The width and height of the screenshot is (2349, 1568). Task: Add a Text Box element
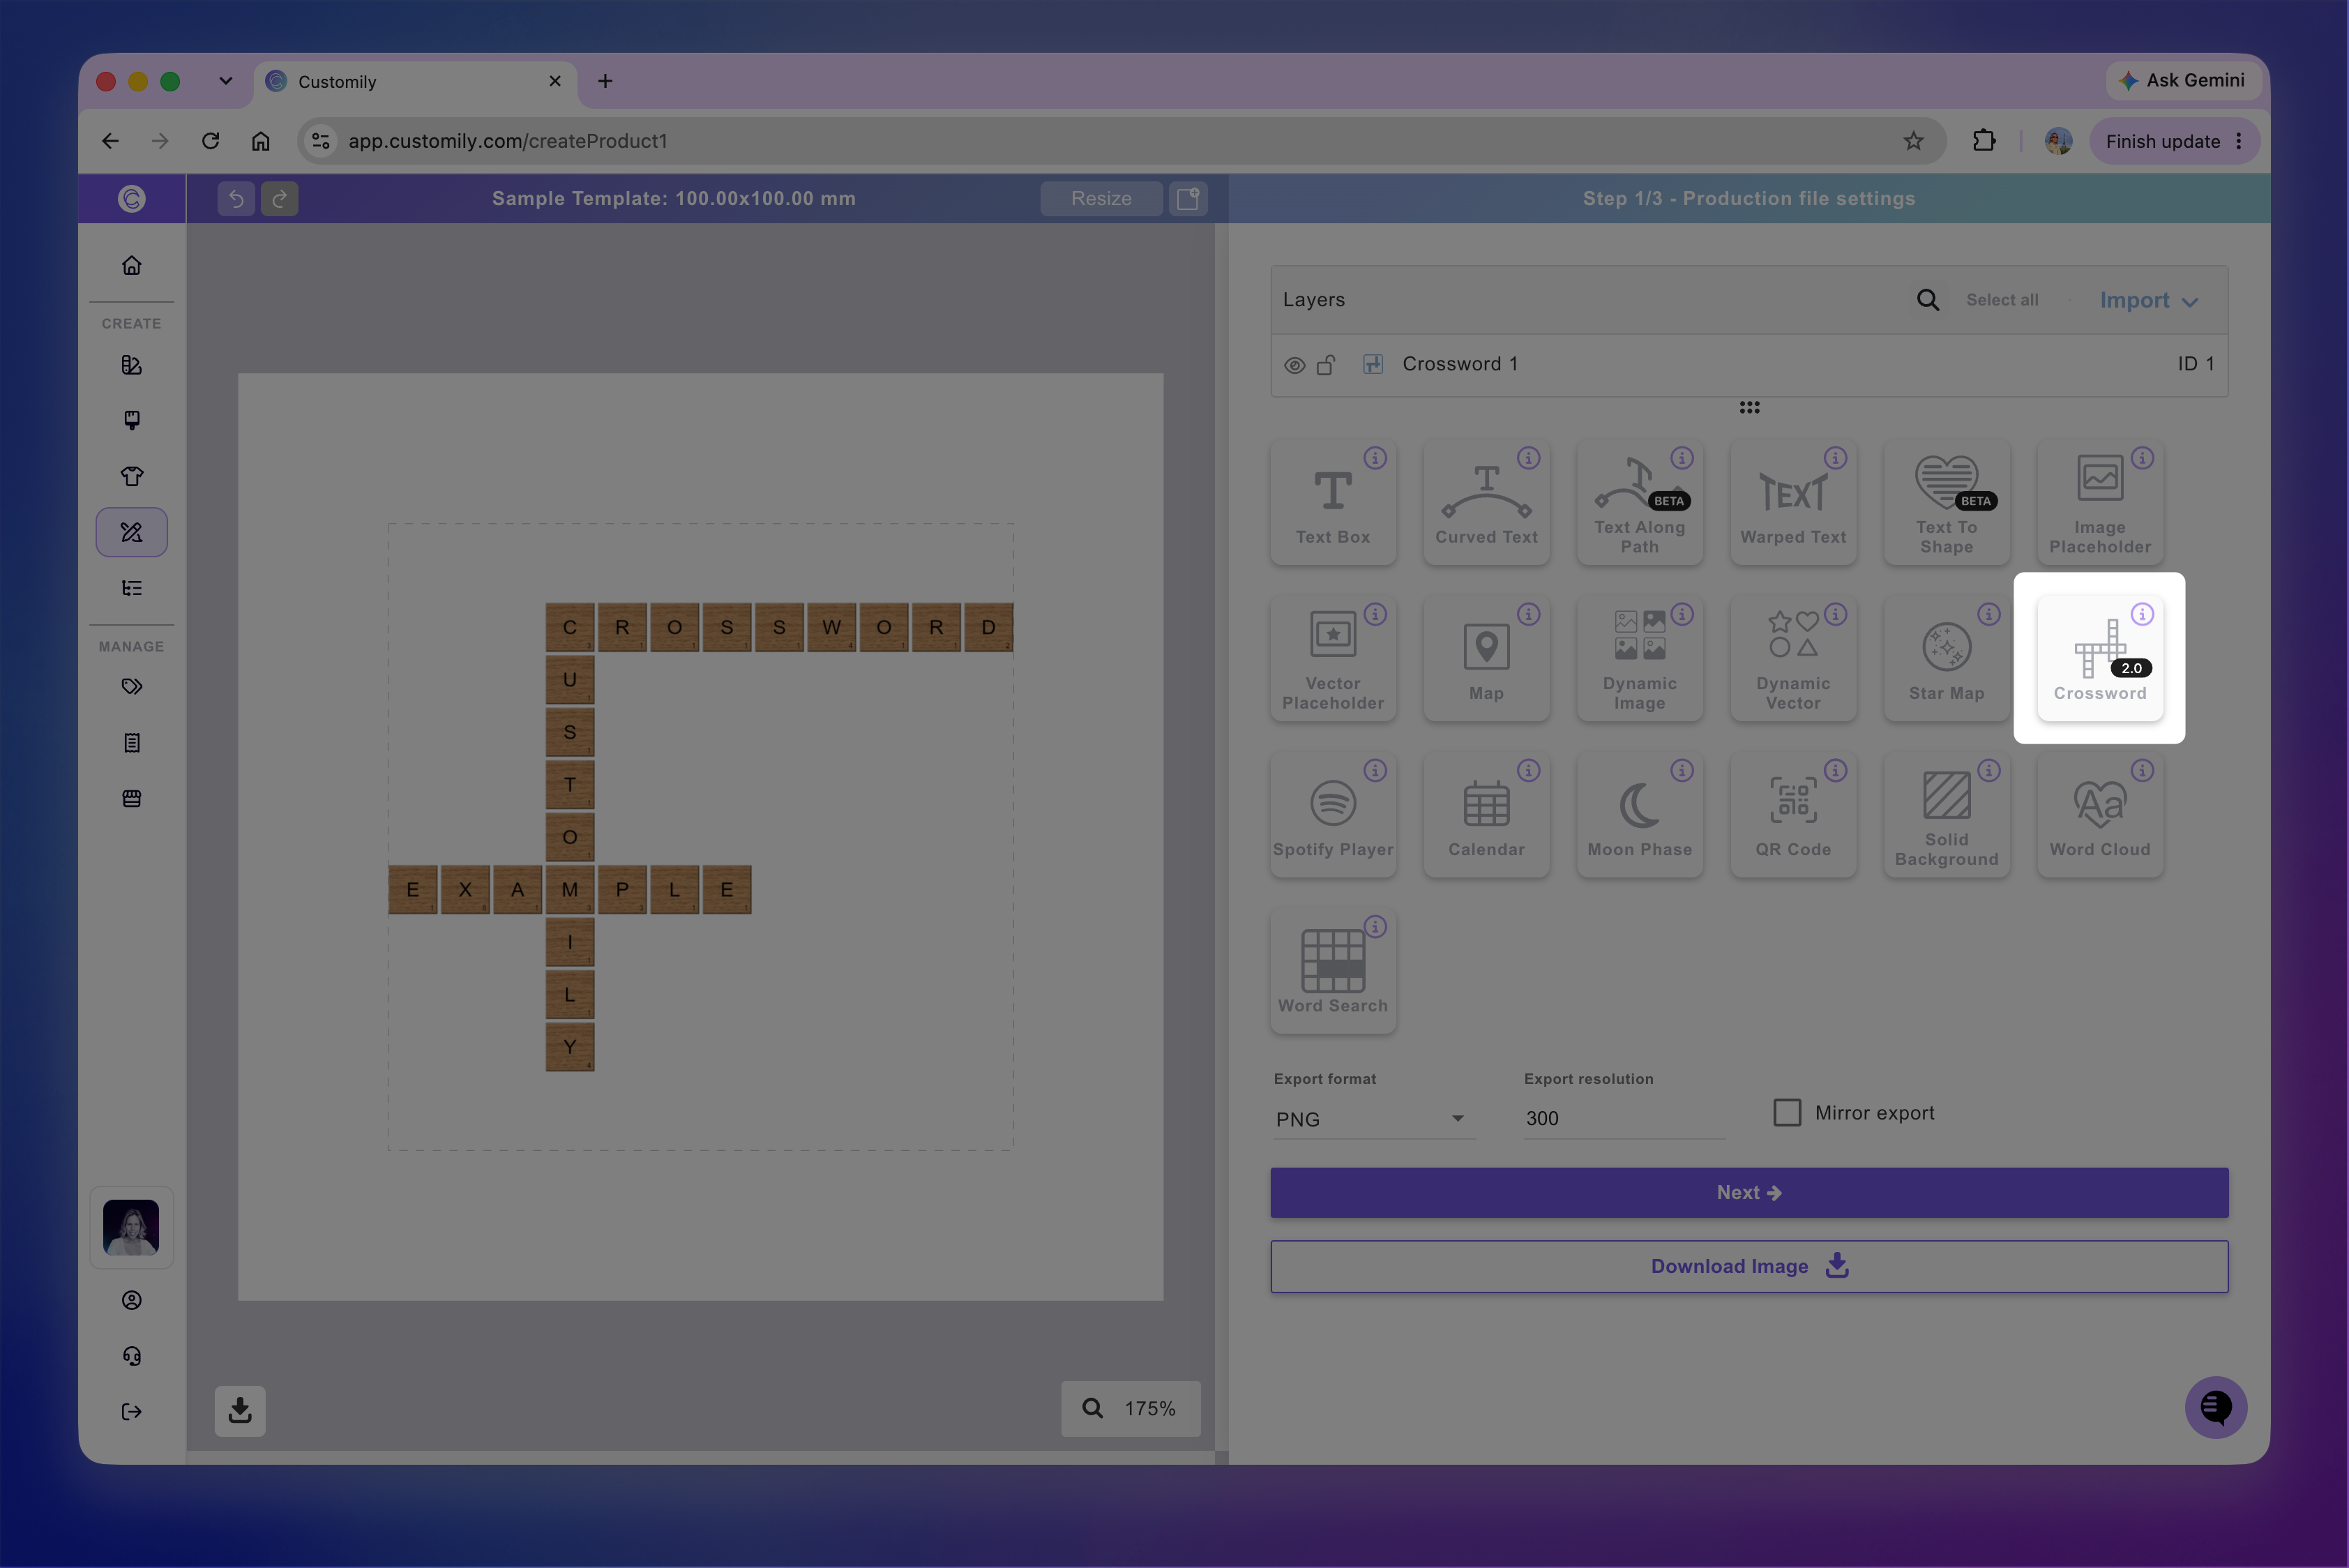(1333, 503)
